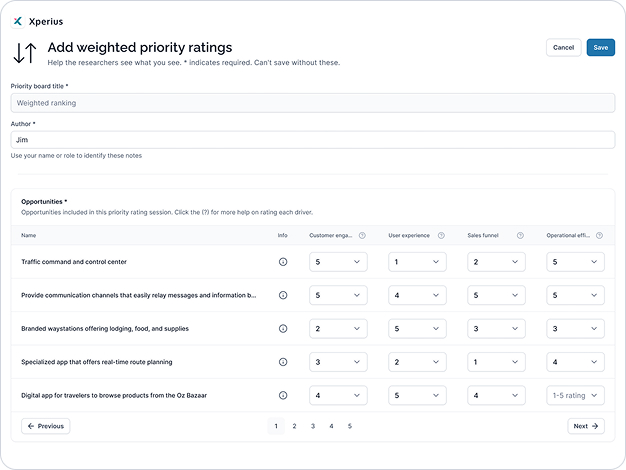
Task: Open Sales funnel rating for Branded waystations row
Action: [496, 329]
